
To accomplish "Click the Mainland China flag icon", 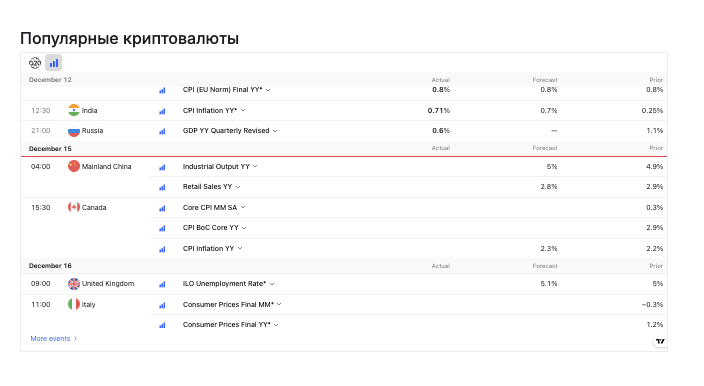I will 74,166.
